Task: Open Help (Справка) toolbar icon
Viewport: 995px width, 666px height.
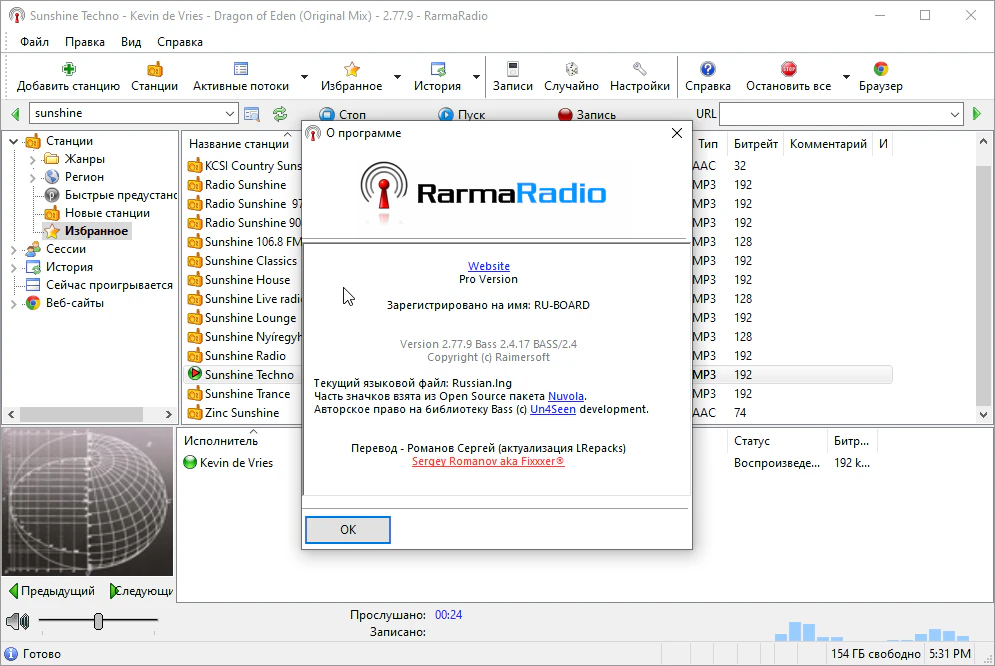Action: [708, 69]
